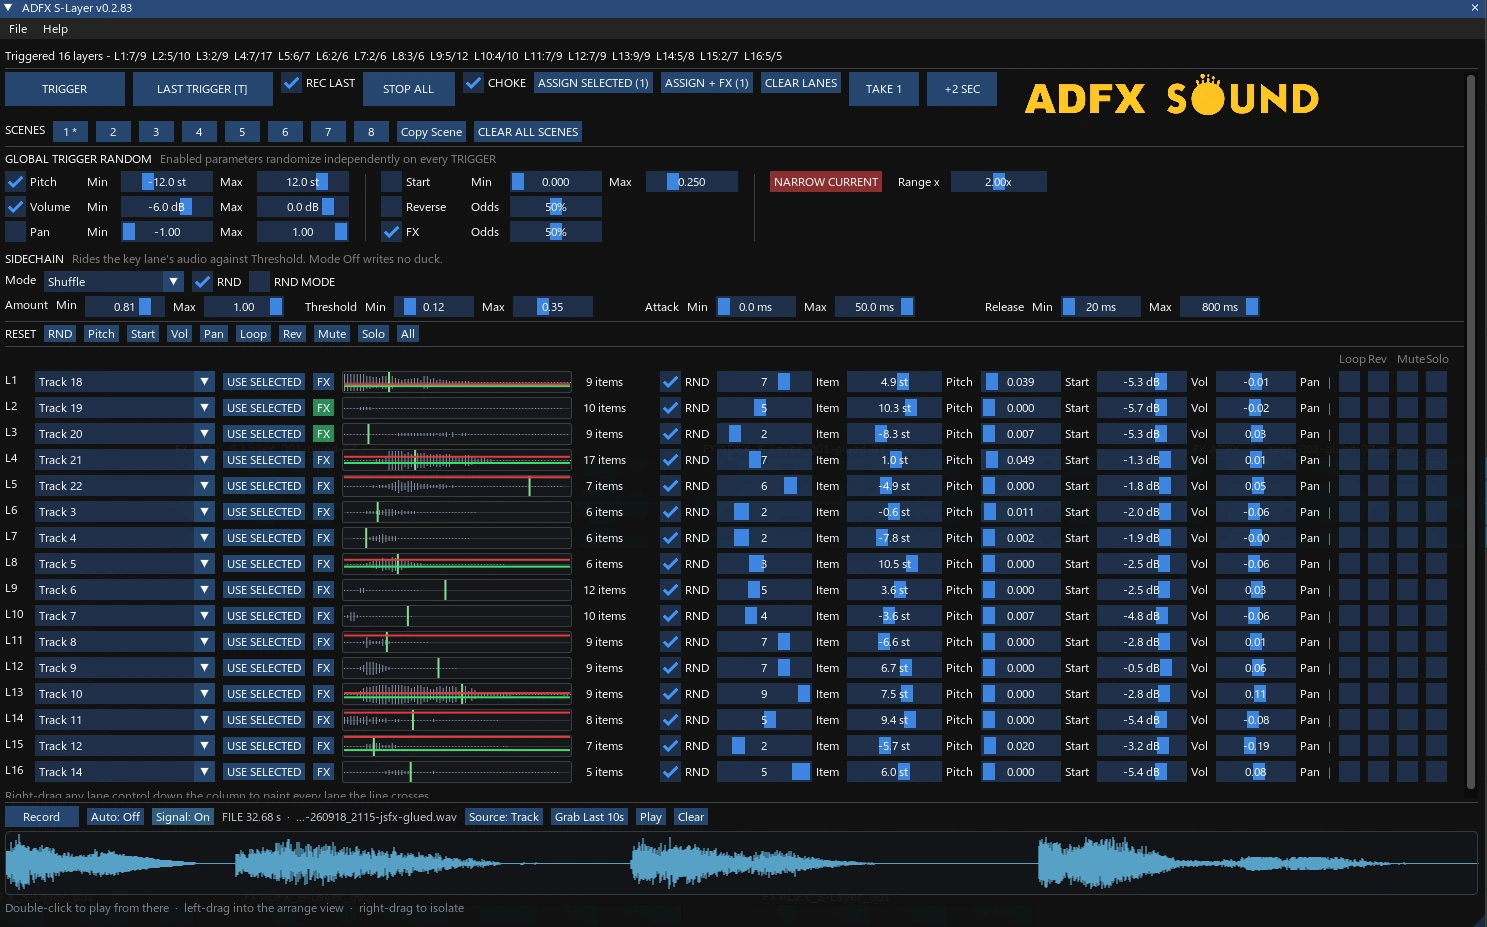This screenshot has width=1487, height=927.
Task: Toggle the FX button for Track 18
Action: [323, 382]
